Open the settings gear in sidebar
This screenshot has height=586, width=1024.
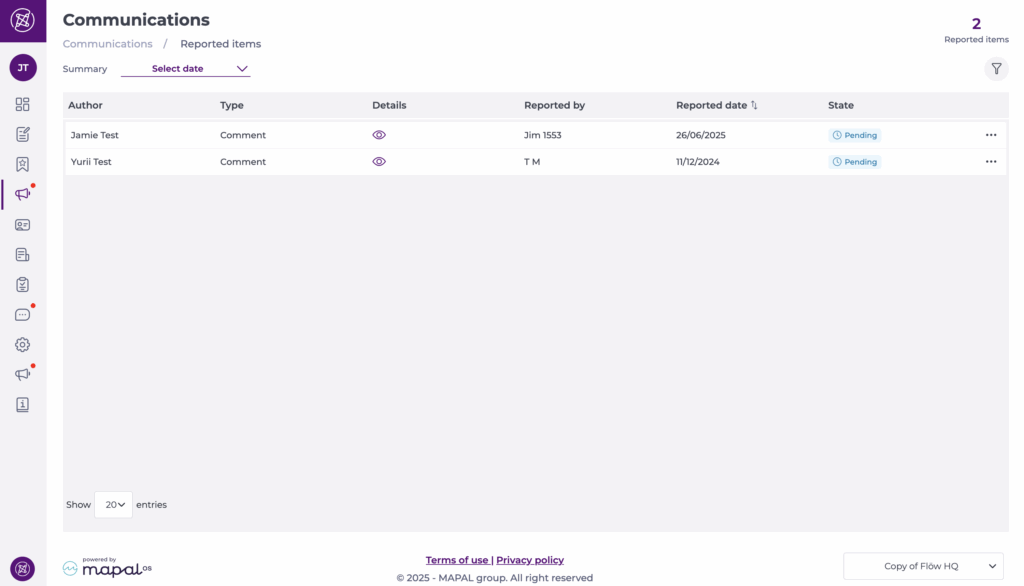22,345
